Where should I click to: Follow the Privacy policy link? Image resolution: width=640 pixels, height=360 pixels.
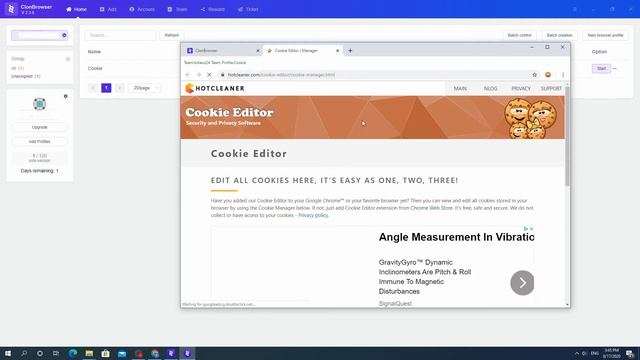pyautogui.click(x=313, y=215)
